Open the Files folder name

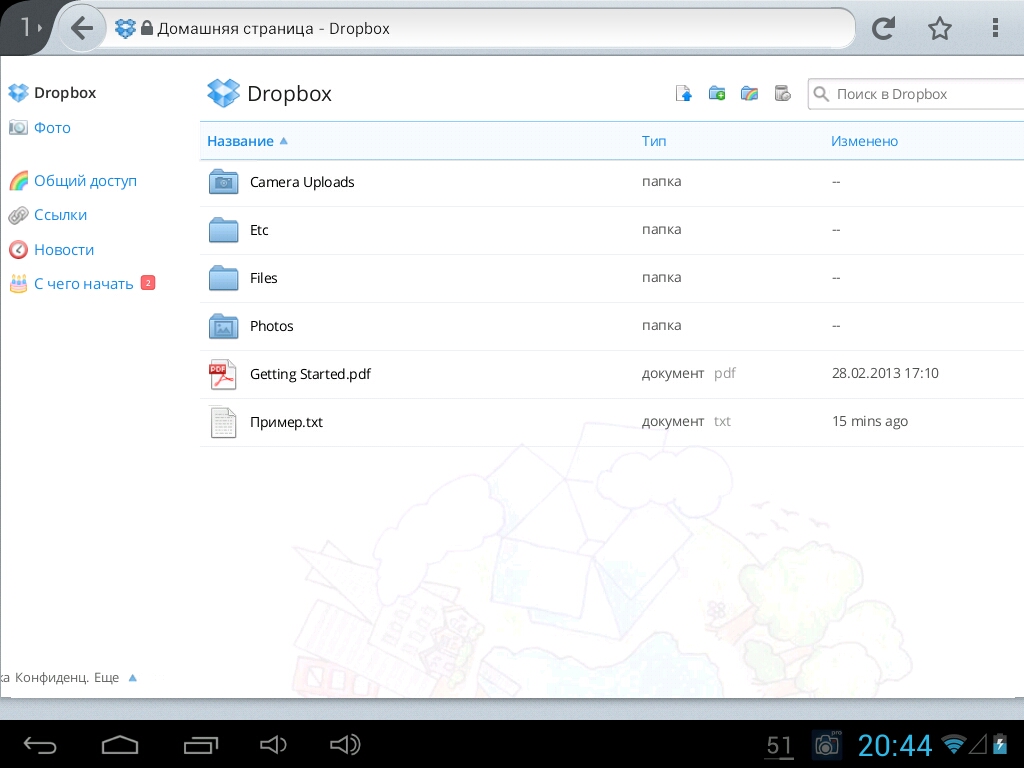tap(263, 278)
